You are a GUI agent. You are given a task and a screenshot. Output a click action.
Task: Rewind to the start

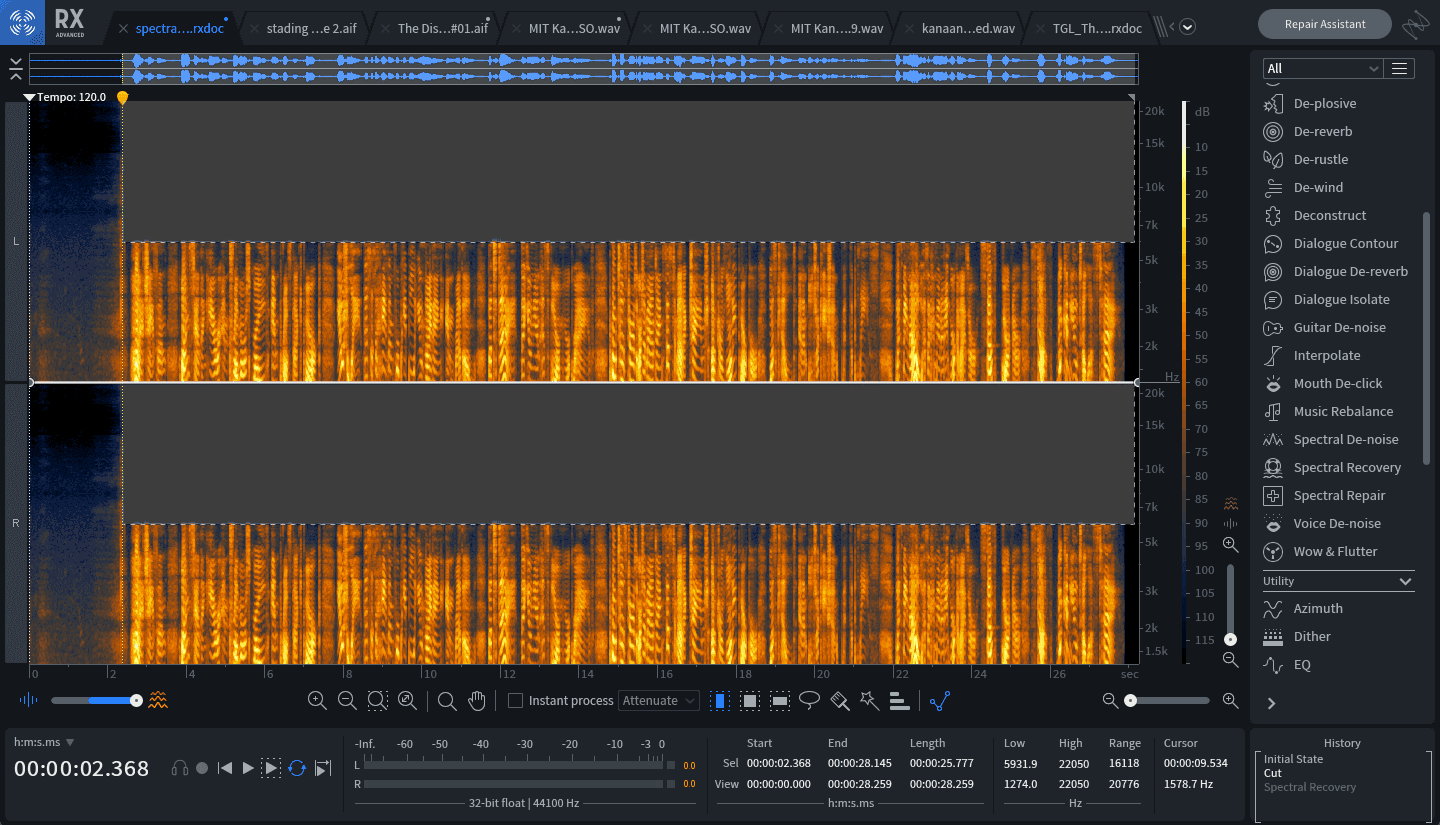[x=225, y=768]
